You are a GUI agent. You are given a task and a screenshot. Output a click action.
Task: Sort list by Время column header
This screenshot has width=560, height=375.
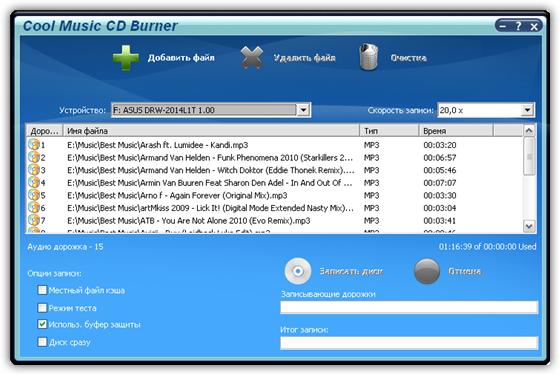(x=456, y=131)
